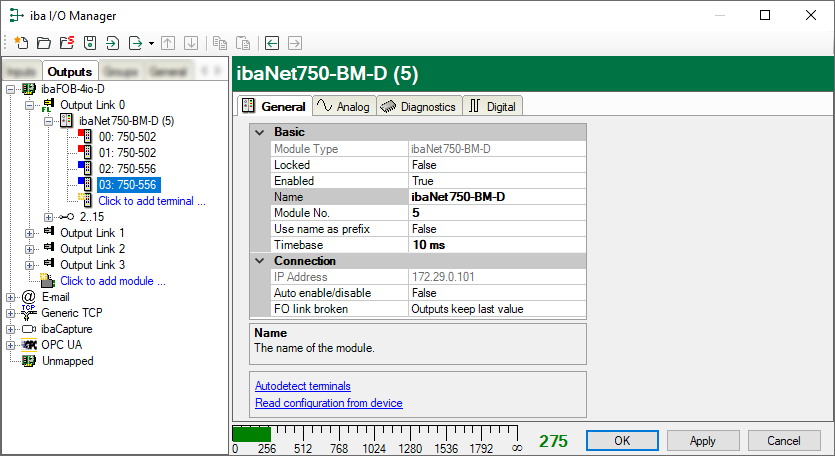Screen dimensions: 835x456
Task: Click the green back arrow icon
Action: click(272, 43)
